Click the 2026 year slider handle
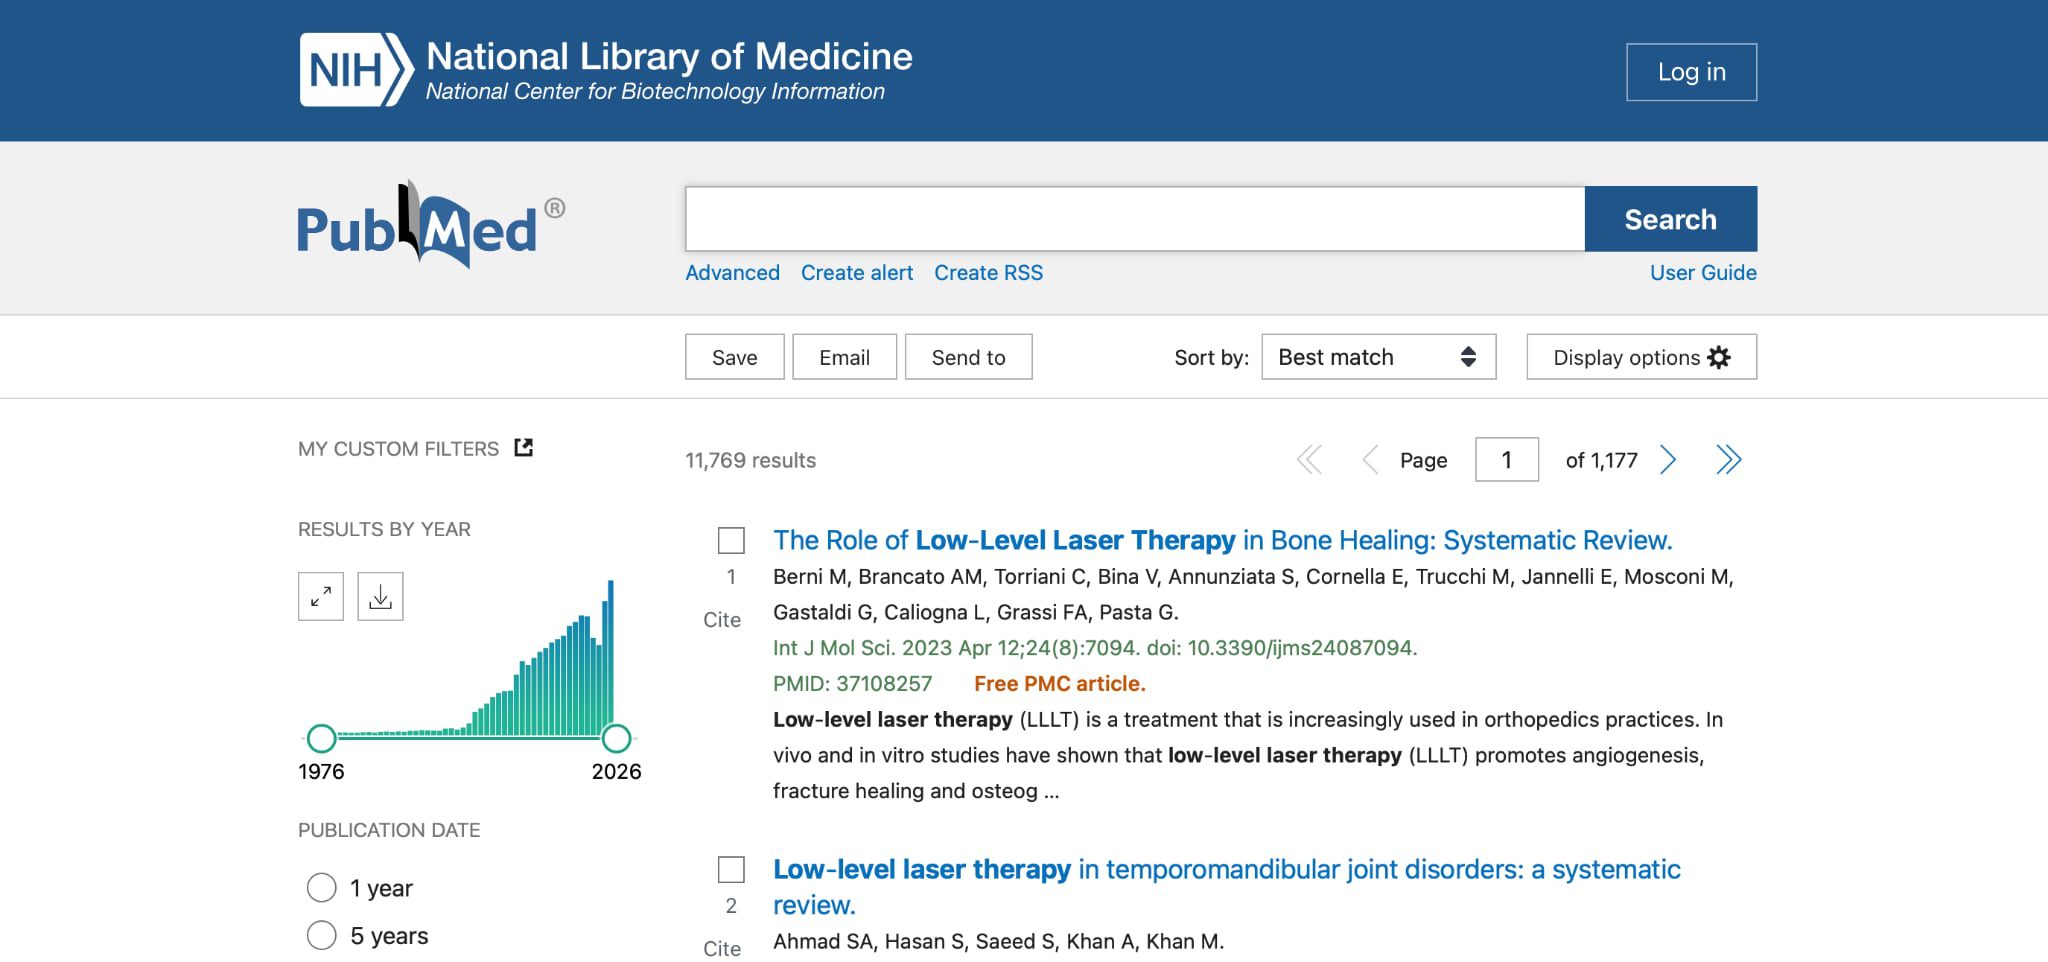Viewport: 2048px width, 962px height. [616, 739]
